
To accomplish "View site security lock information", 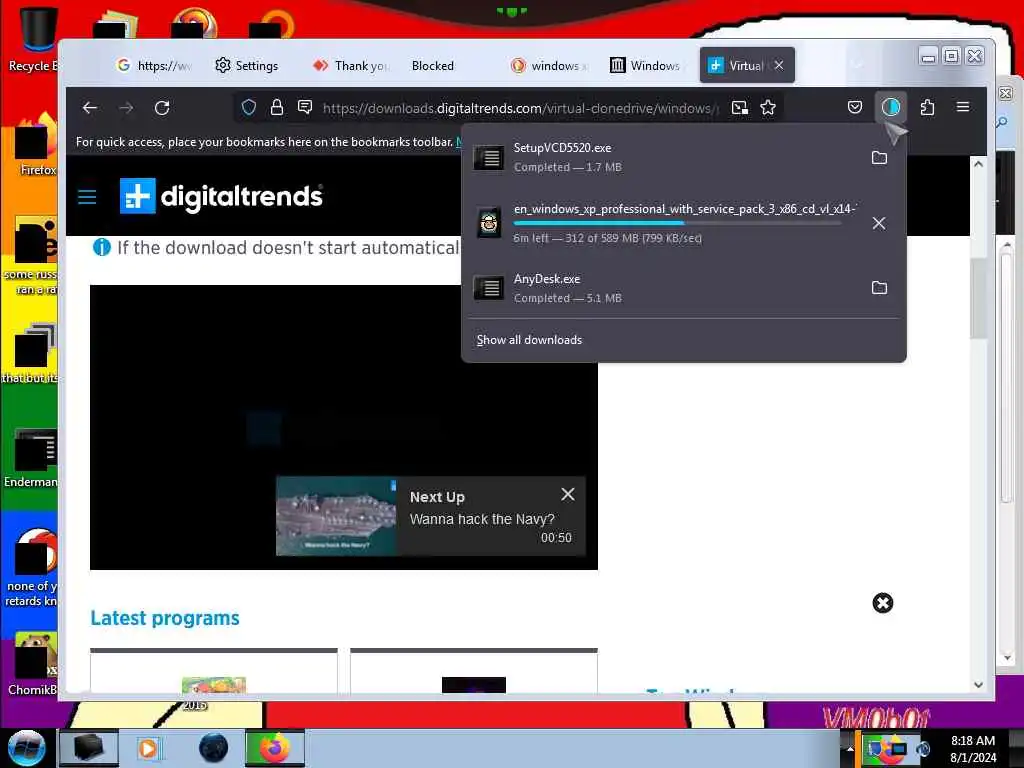I will tap(277, 108).
